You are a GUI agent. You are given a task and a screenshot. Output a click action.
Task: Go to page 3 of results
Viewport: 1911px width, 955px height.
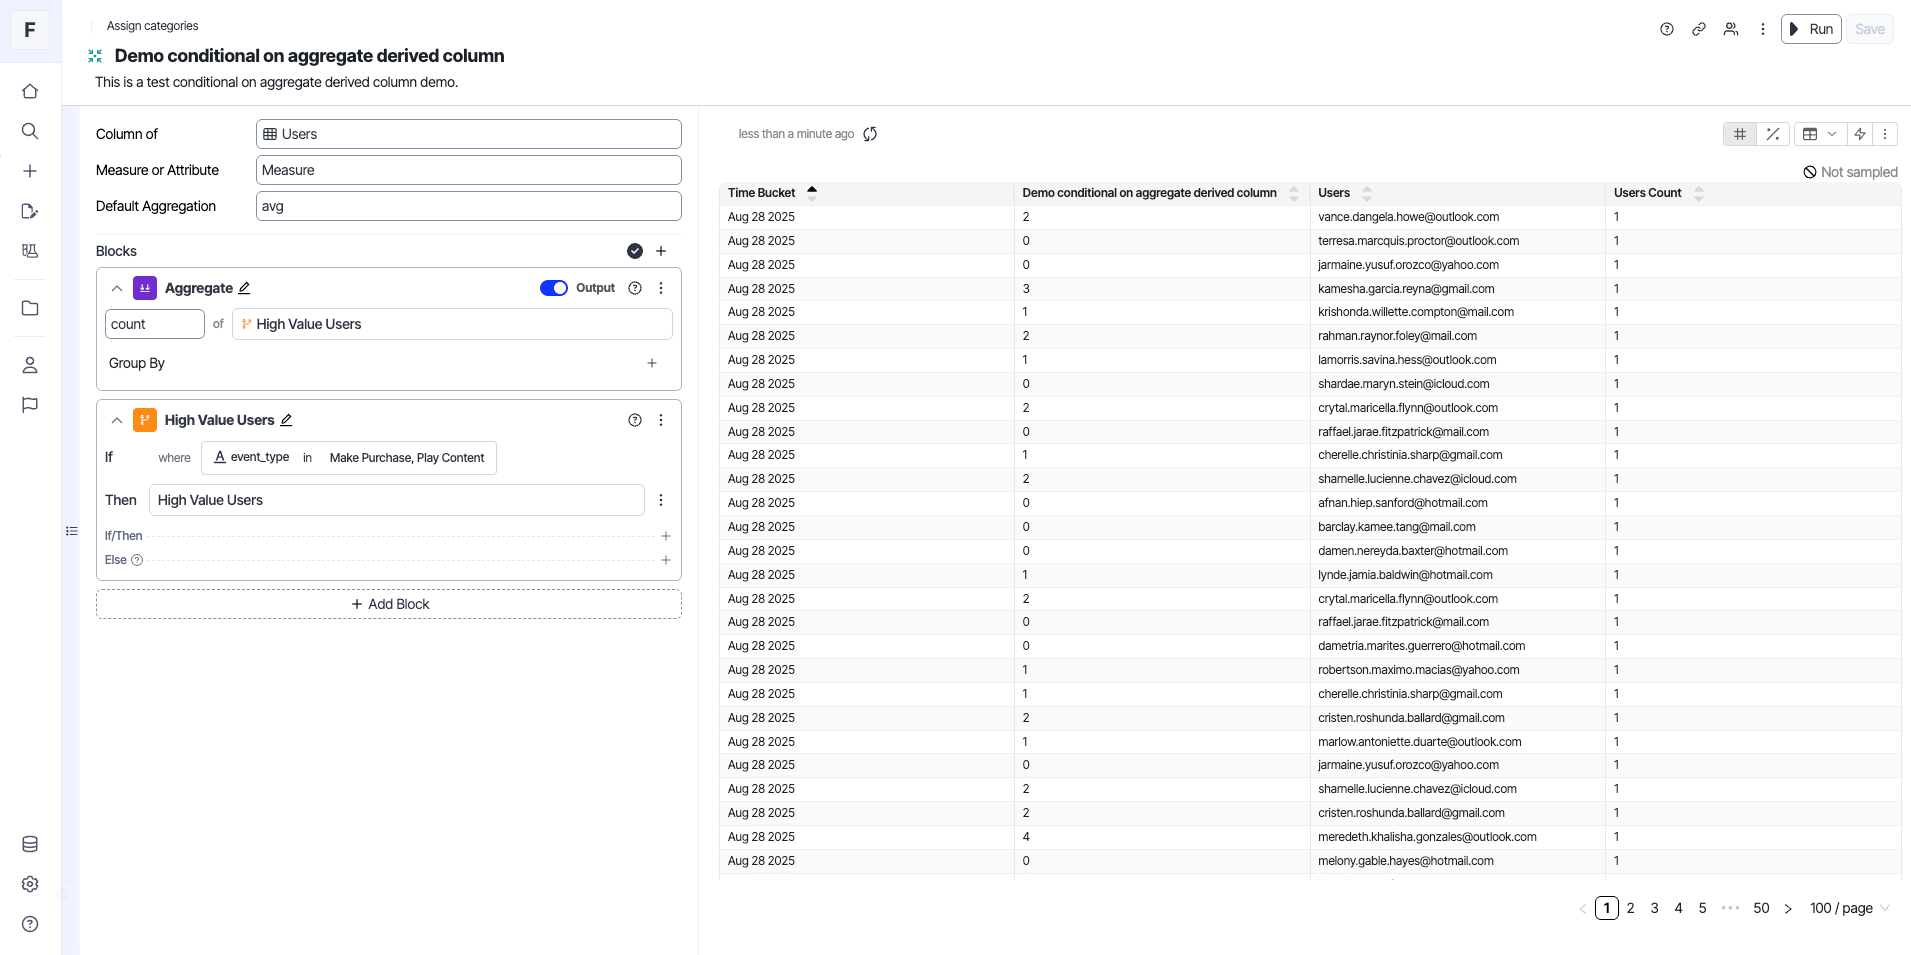tap(1654, 908)
